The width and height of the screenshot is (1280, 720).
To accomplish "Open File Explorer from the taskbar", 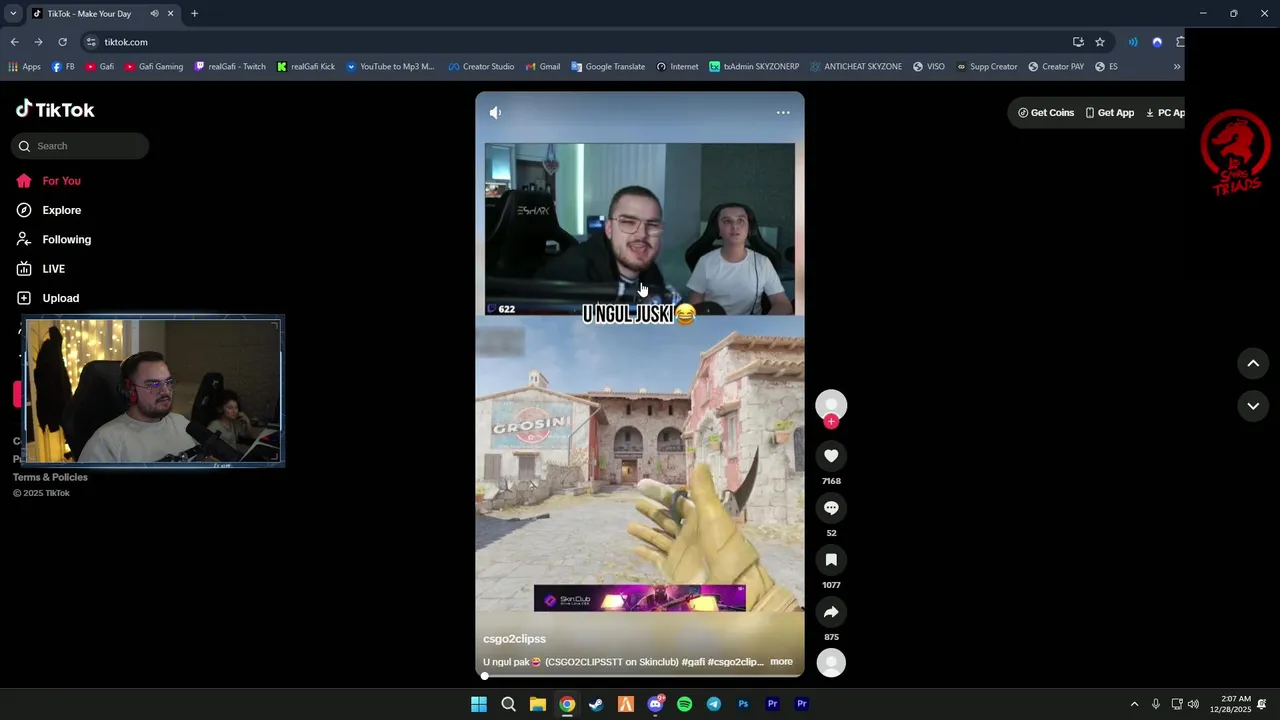I will [537, 704].
